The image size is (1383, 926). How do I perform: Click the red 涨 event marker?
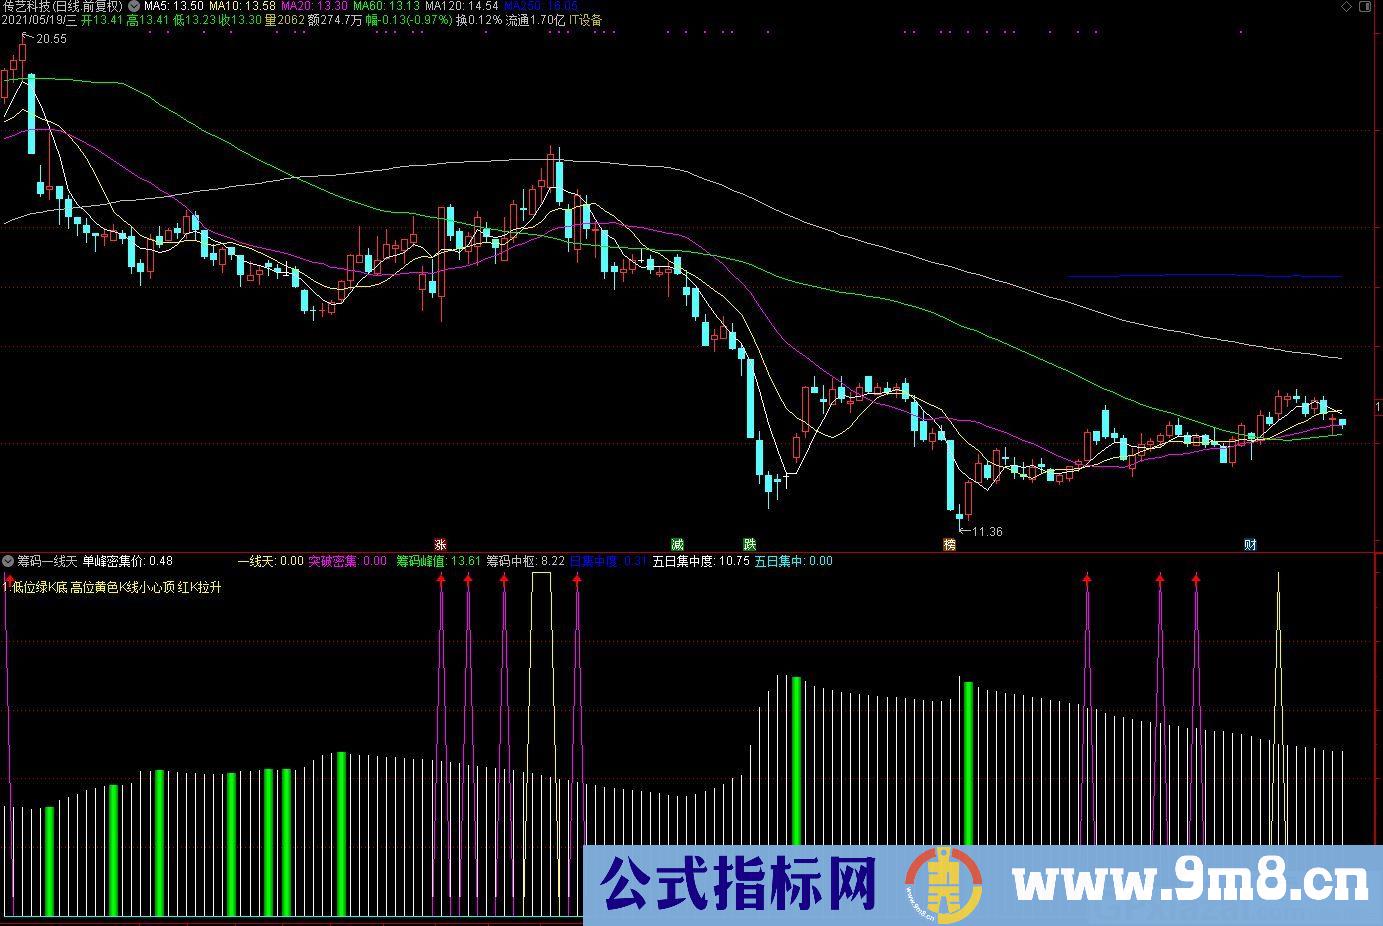point(440,545)
